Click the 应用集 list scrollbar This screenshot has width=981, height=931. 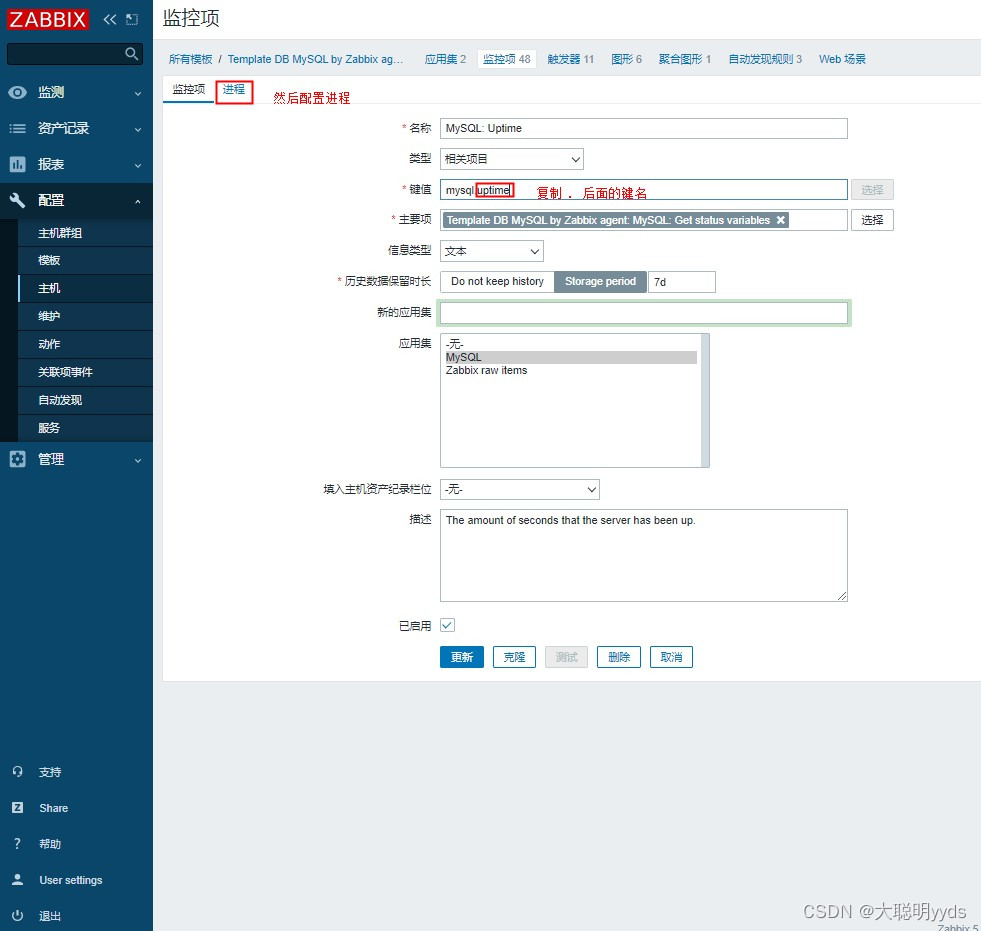(705, 400)
